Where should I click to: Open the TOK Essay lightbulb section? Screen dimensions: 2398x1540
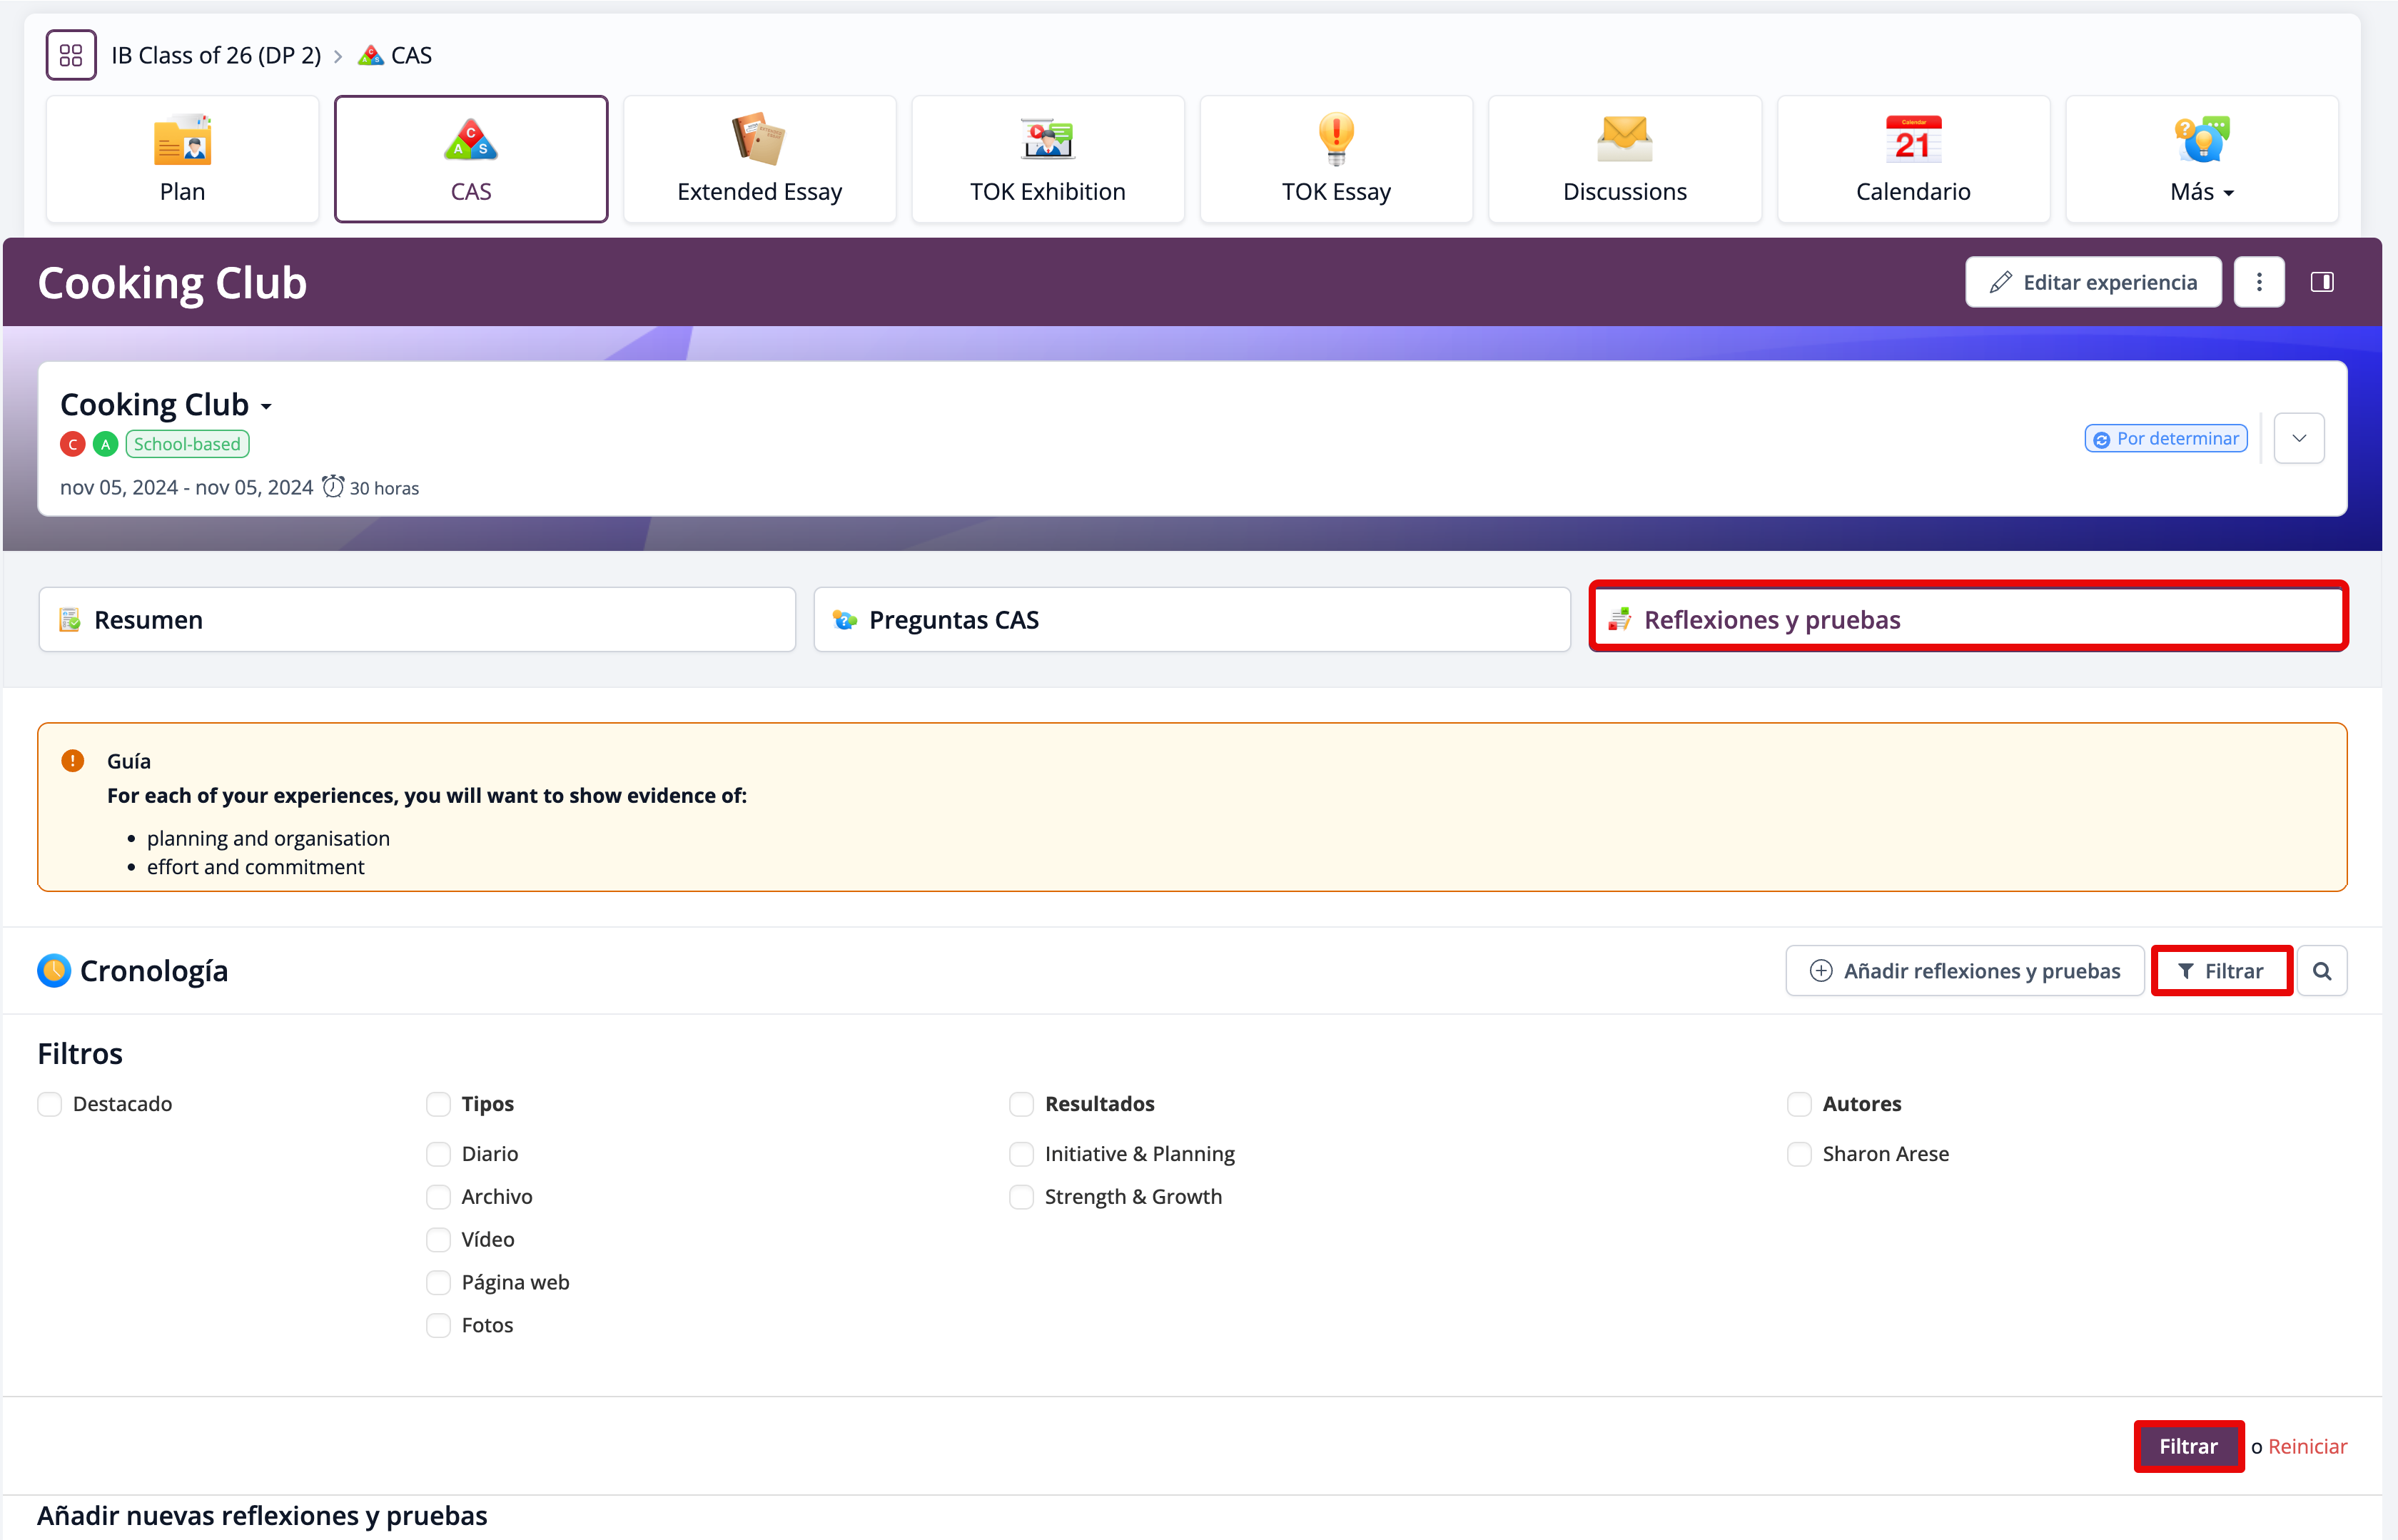point(1336,159)
